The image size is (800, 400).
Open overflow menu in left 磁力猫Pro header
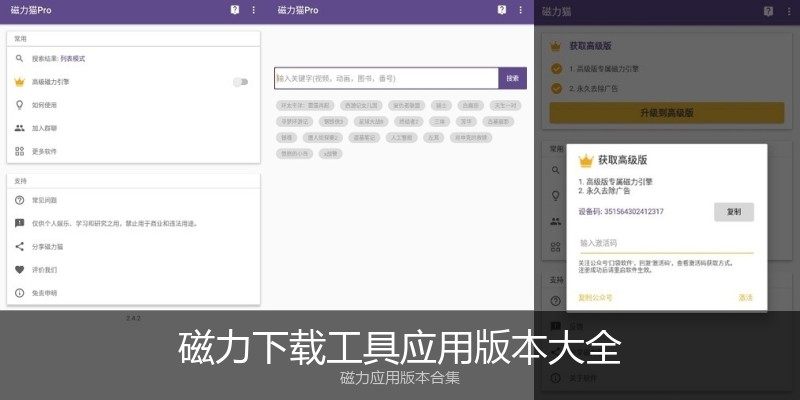click(254, 10)
